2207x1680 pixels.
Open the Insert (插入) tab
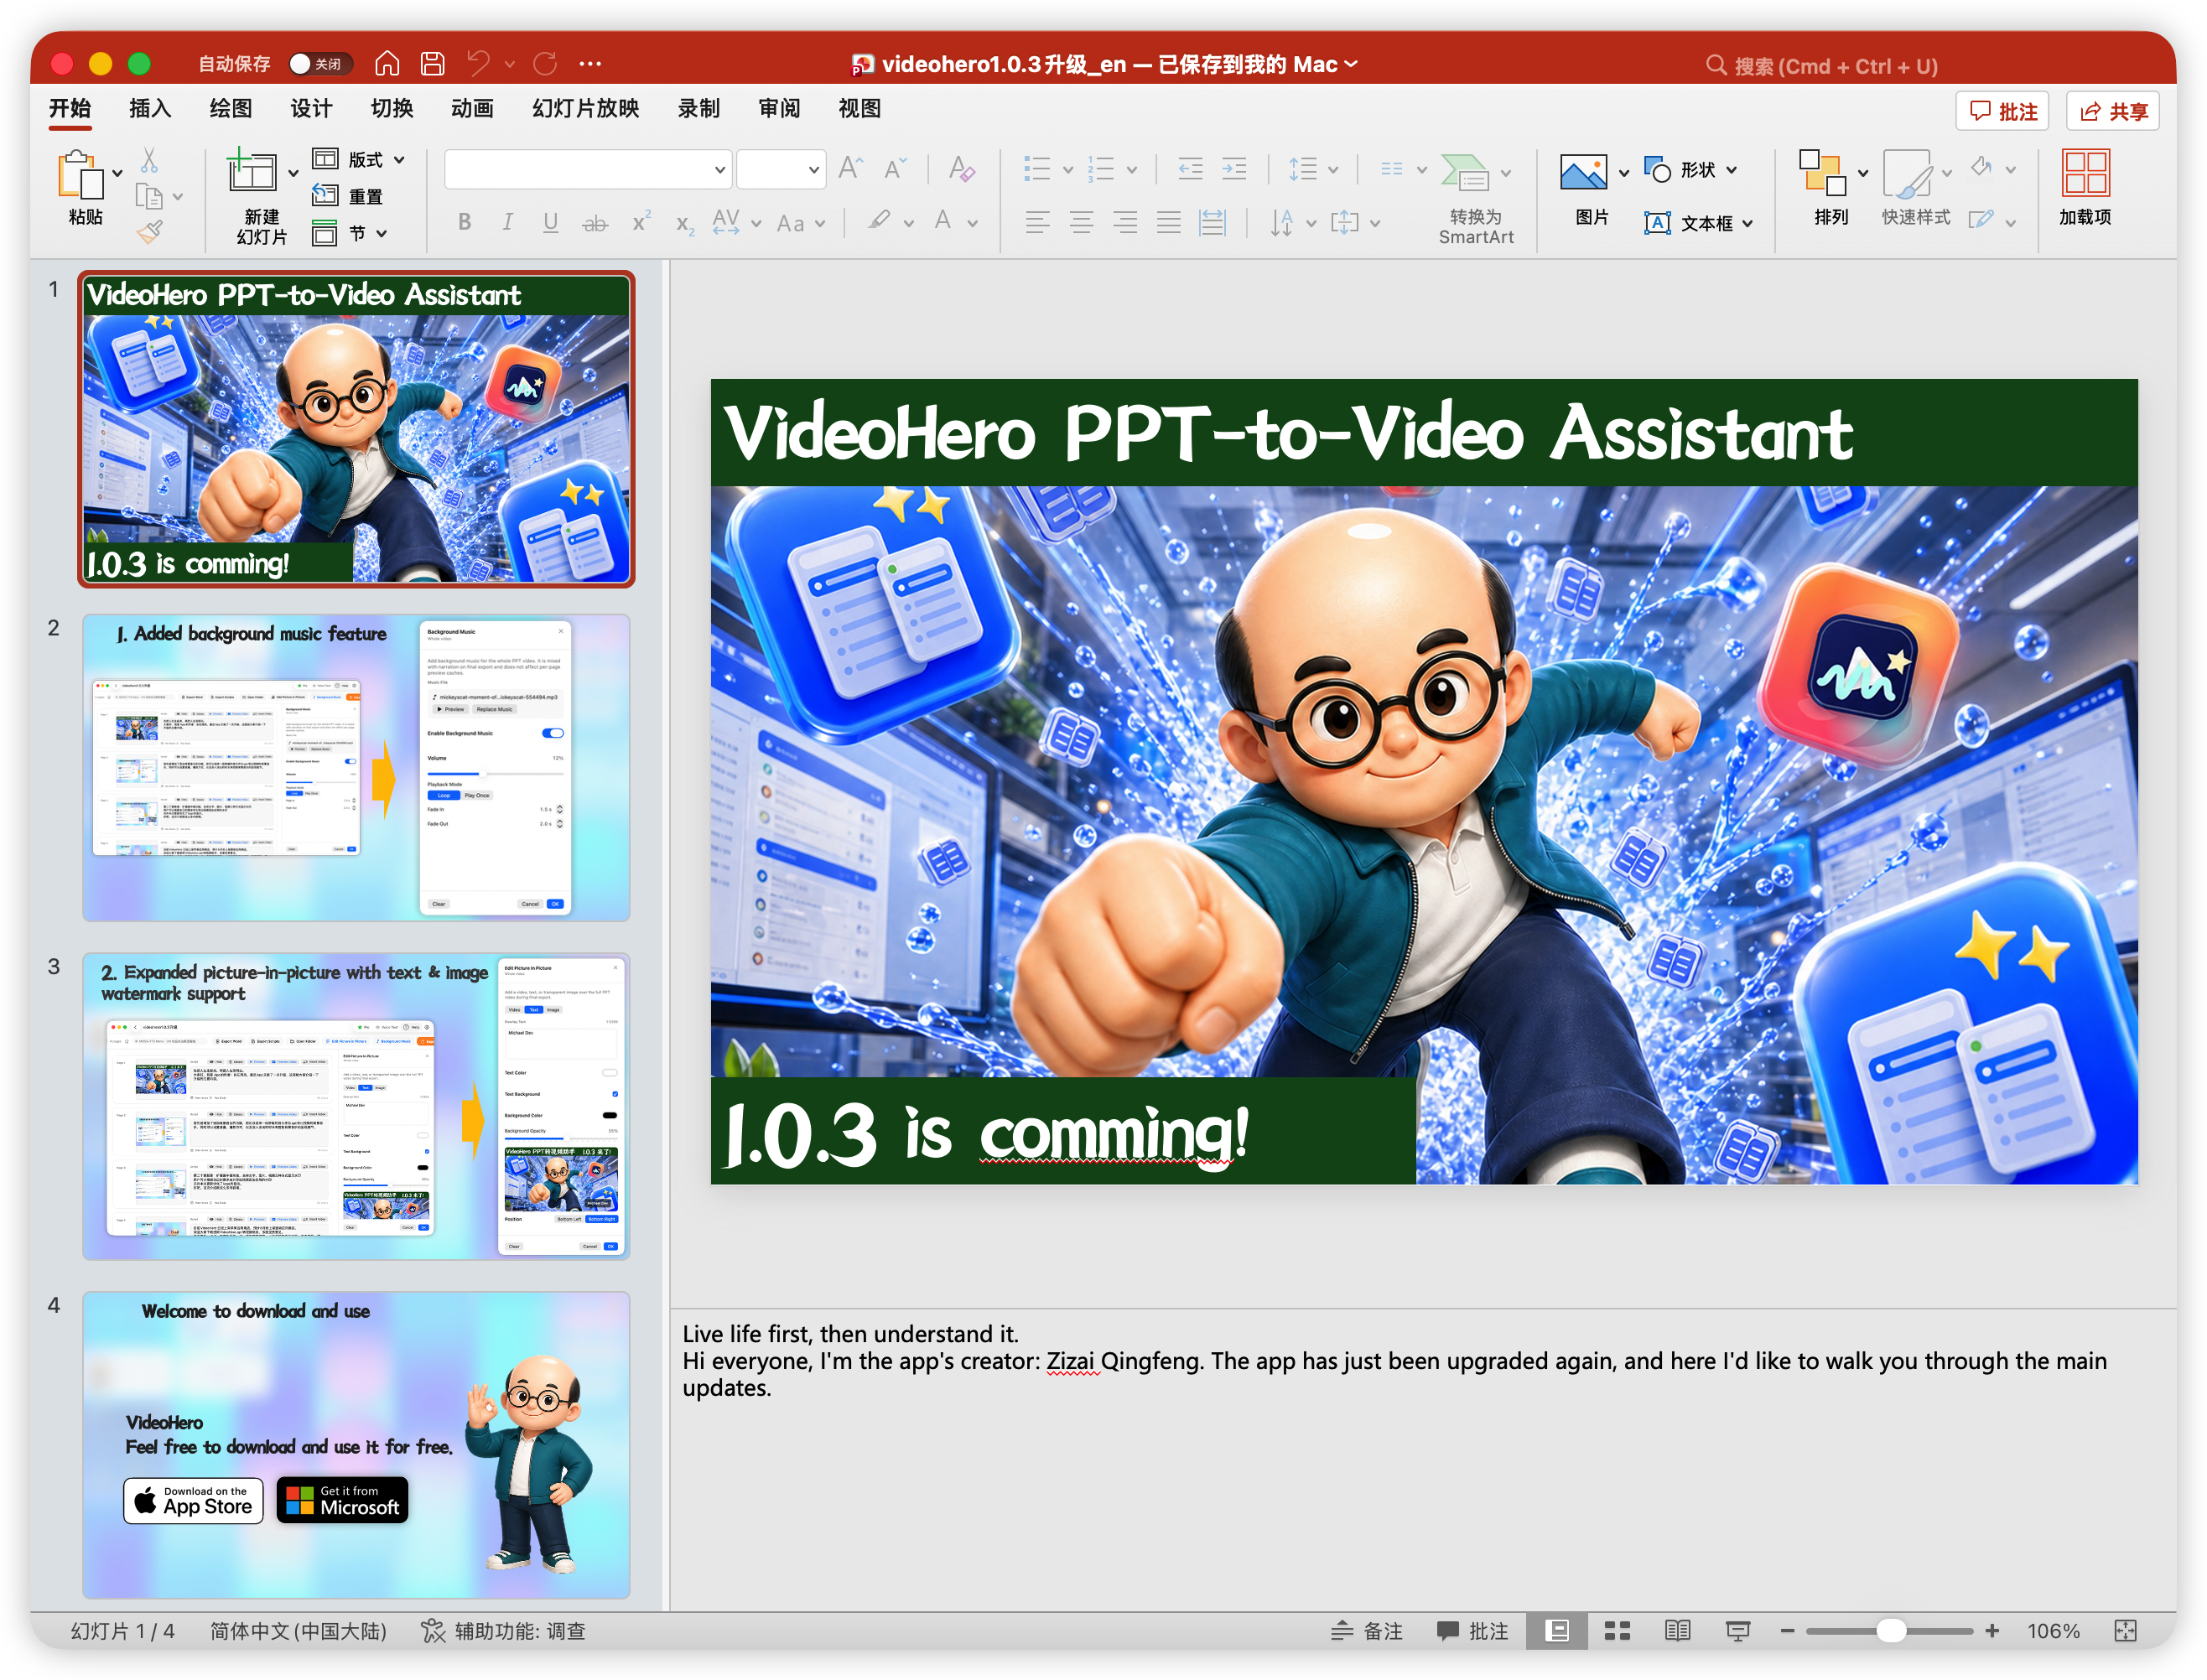pyautogui.click(x=150, y=109)
